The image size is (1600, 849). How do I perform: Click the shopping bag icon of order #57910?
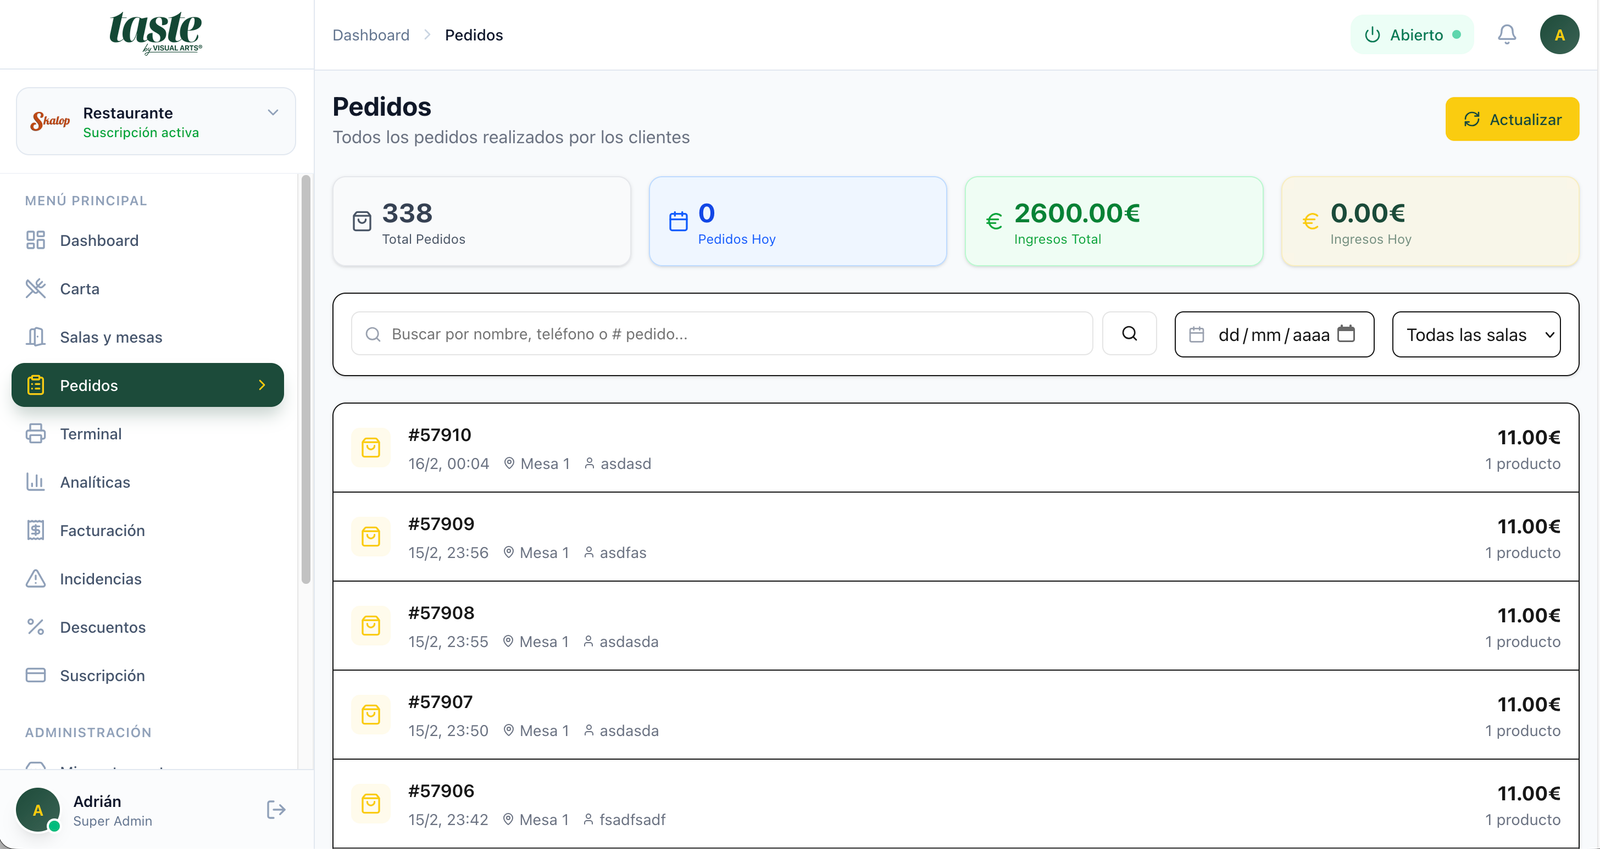(371, 448)
